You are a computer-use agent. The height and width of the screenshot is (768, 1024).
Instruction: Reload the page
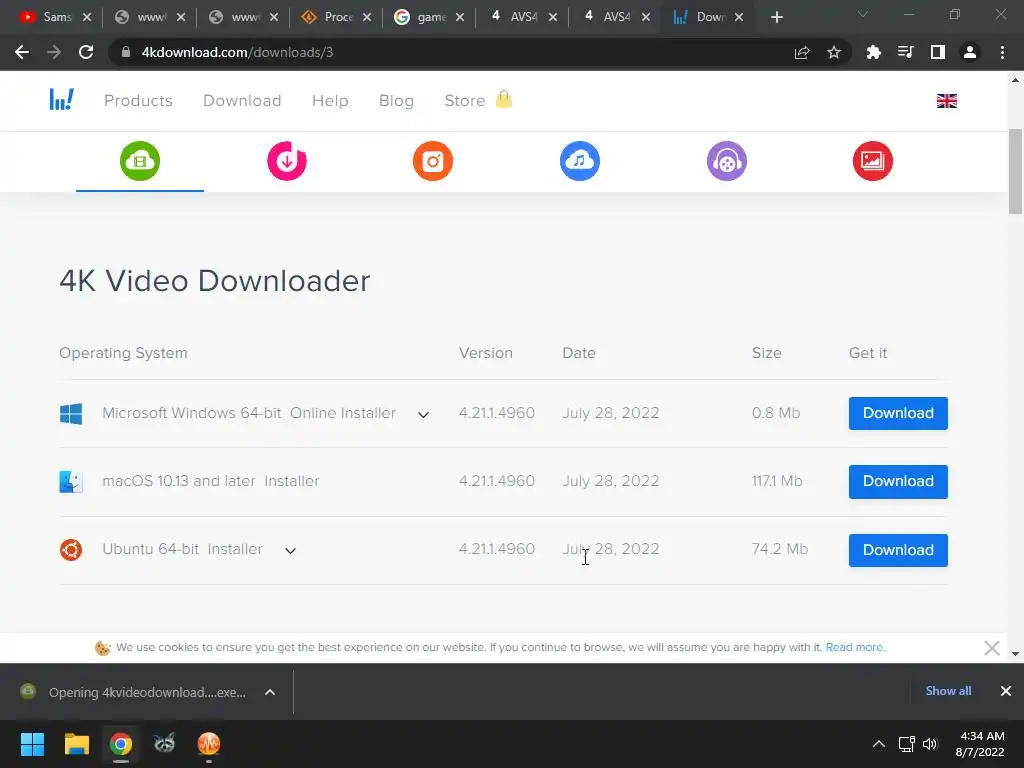pos(86,52)
